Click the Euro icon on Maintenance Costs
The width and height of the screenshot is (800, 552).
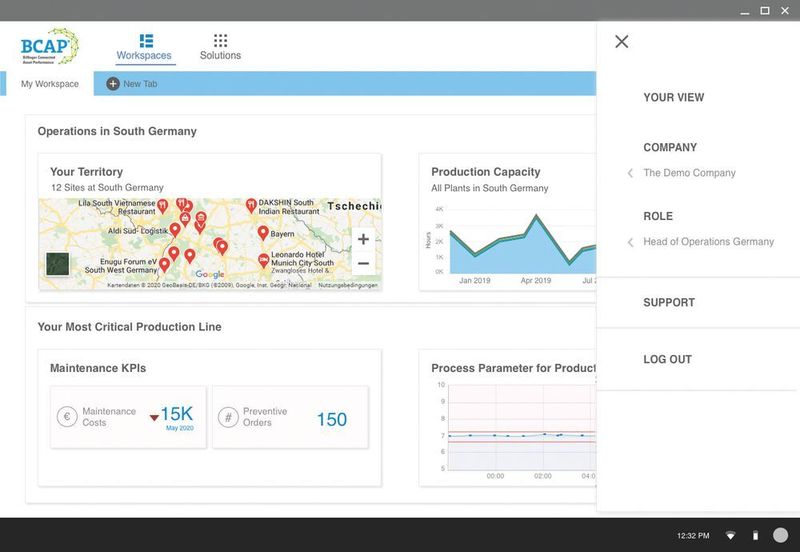[x=67, y=417]
